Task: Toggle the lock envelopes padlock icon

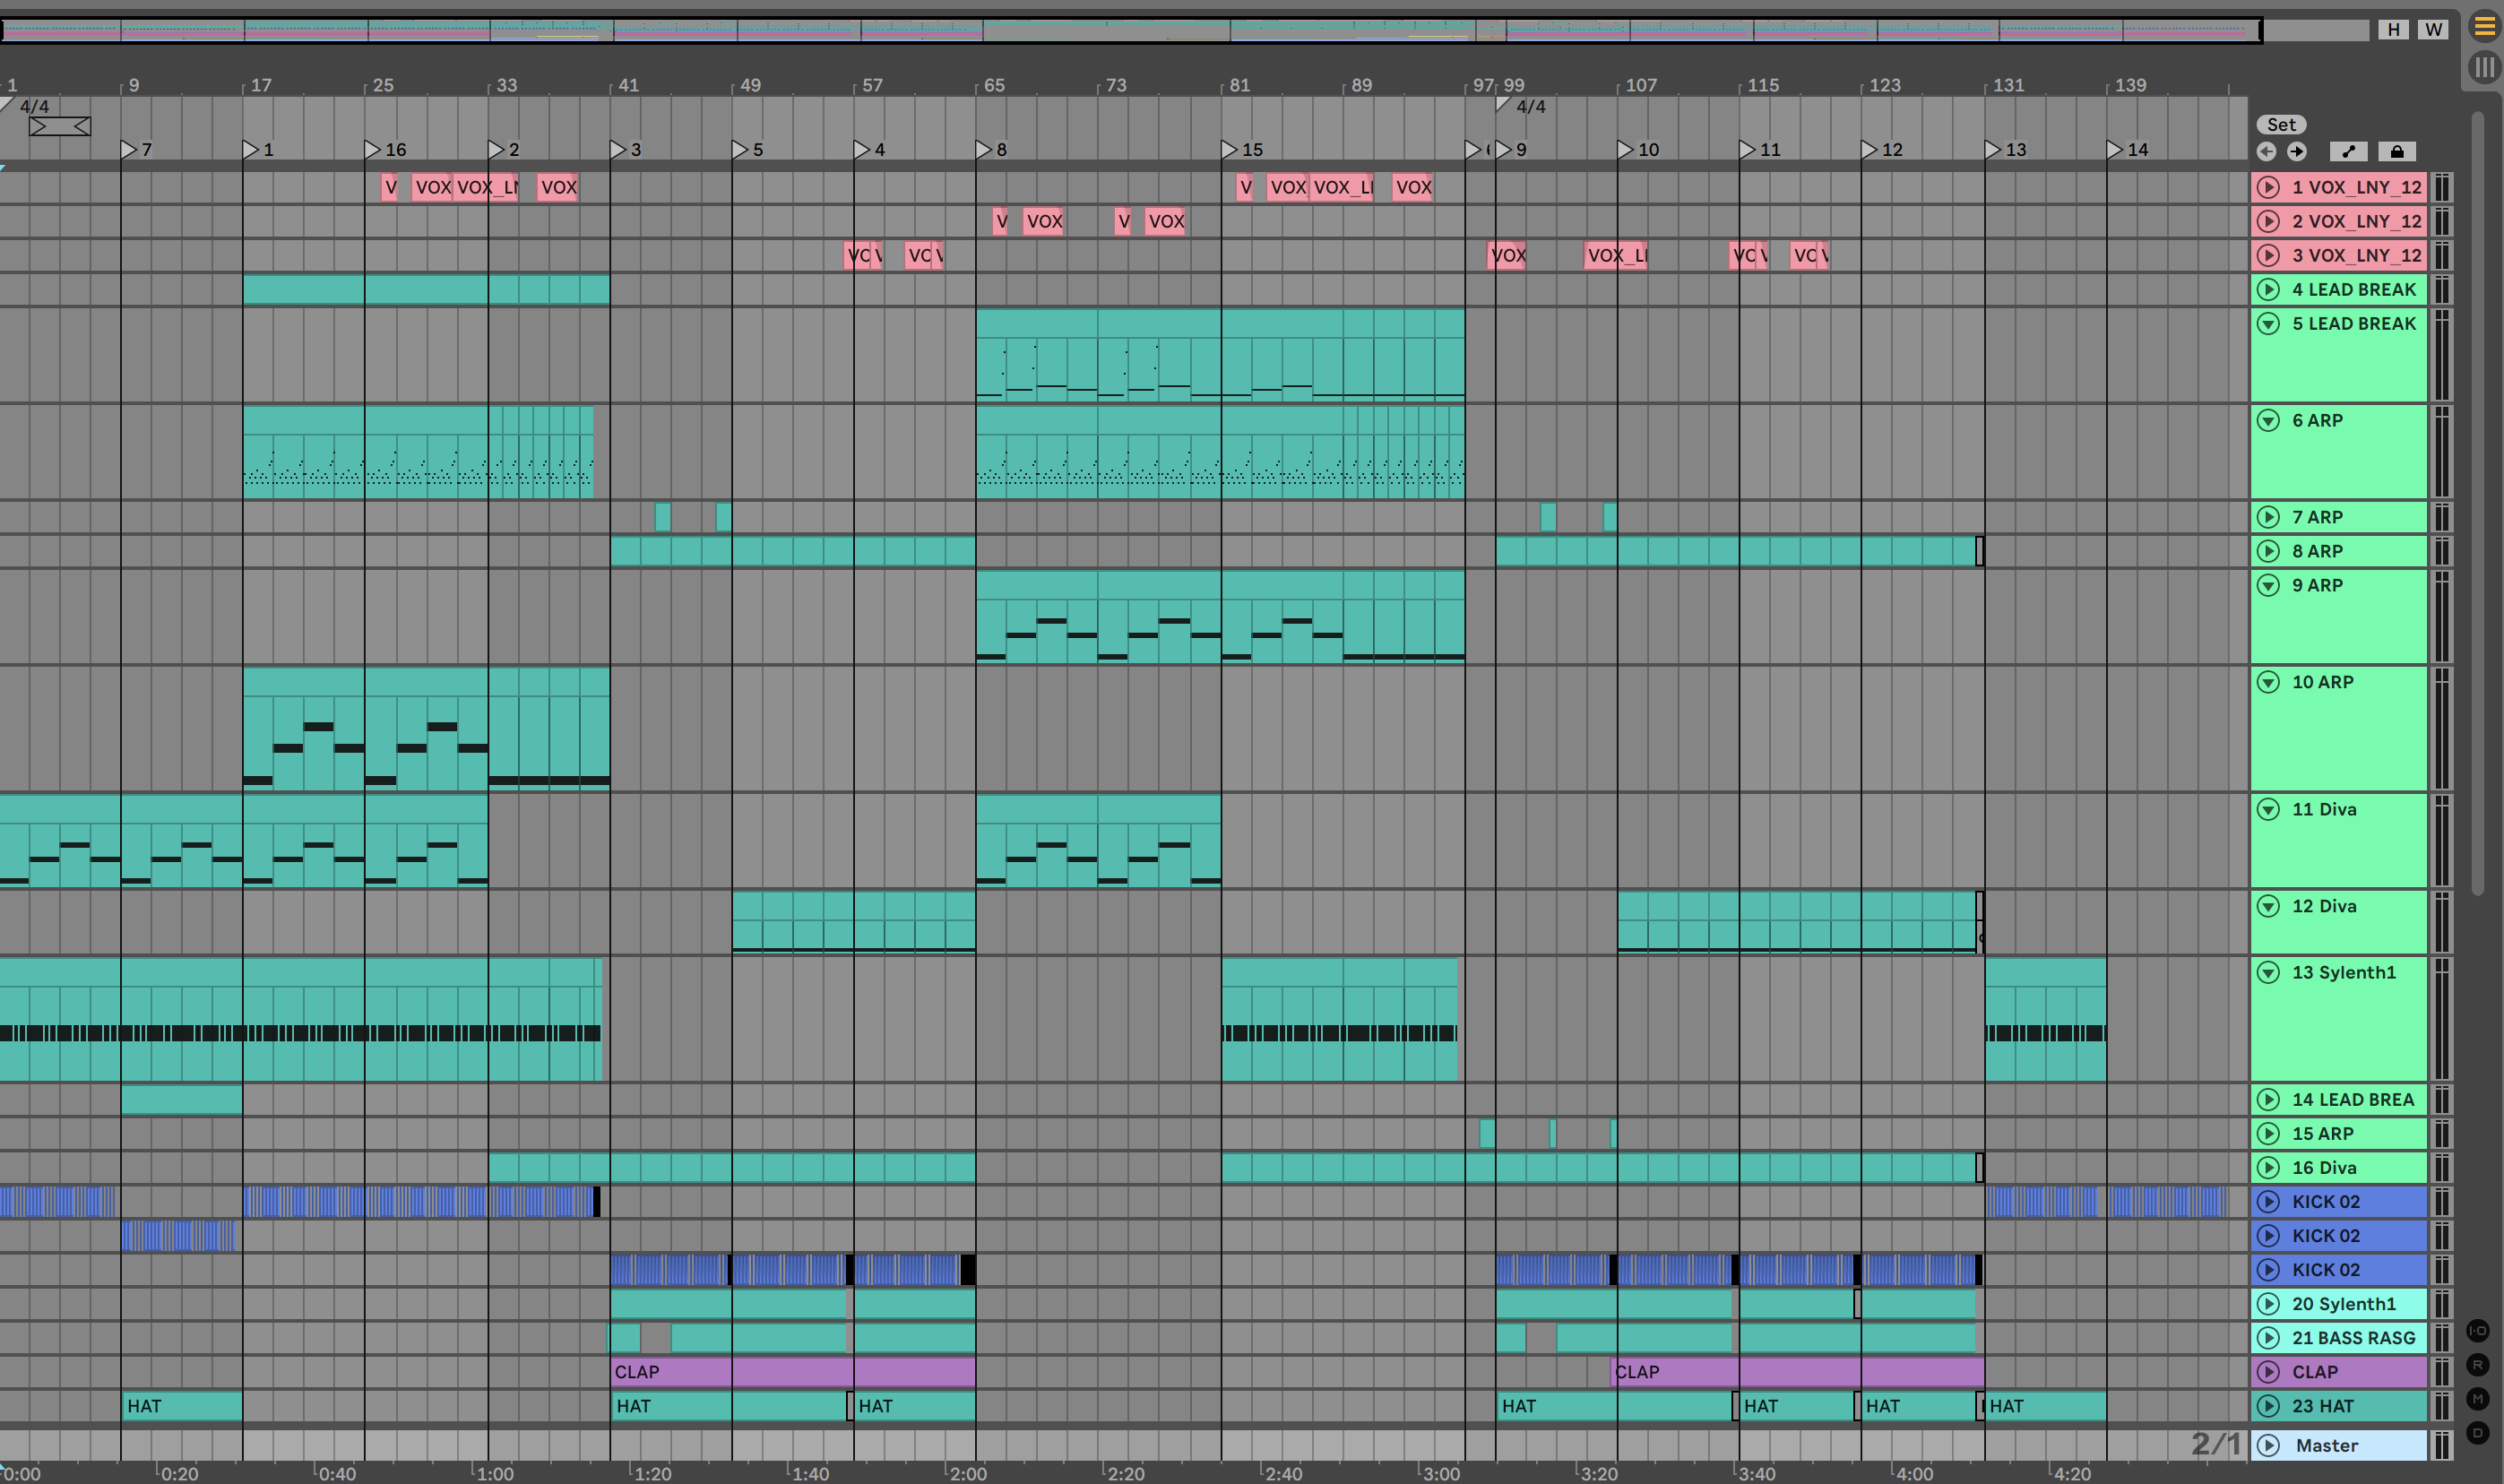Action: click(2397, 152)
